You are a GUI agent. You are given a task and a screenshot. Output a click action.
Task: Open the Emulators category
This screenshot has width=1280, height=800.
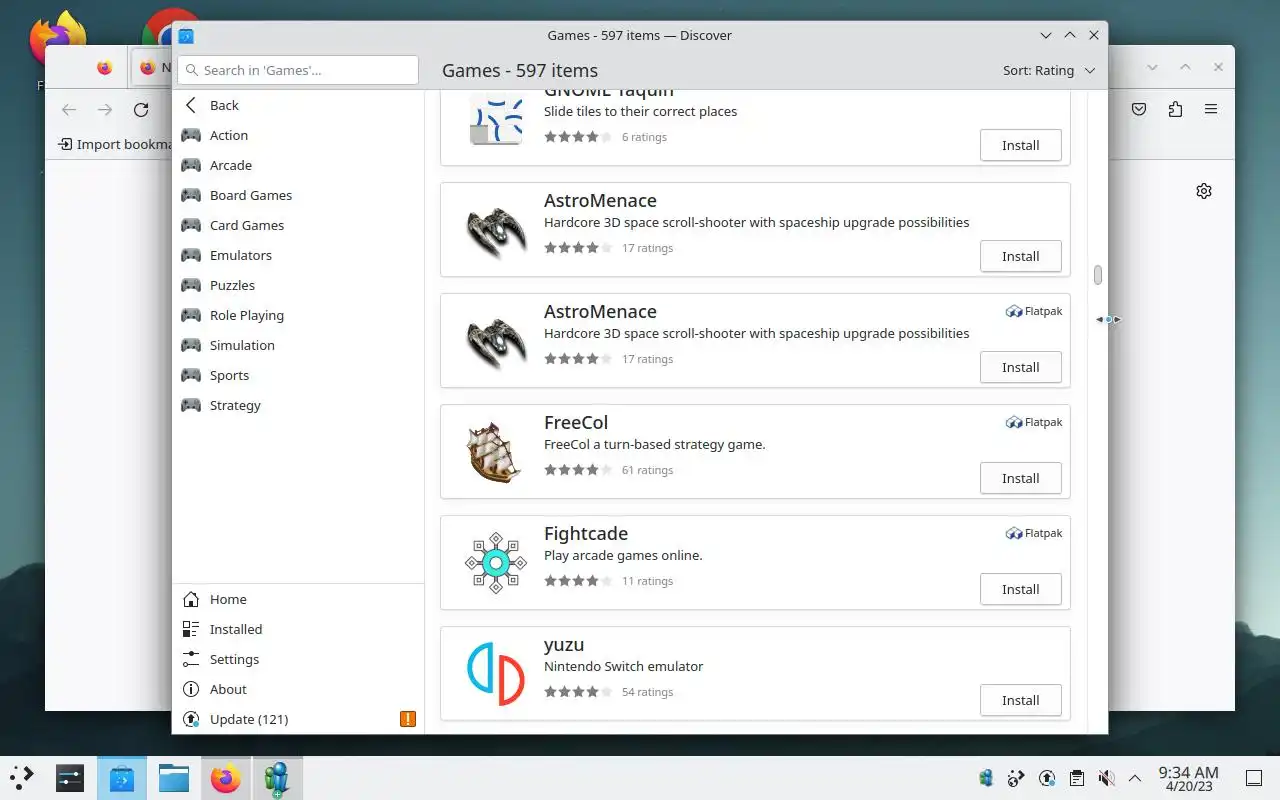[298, 255]
